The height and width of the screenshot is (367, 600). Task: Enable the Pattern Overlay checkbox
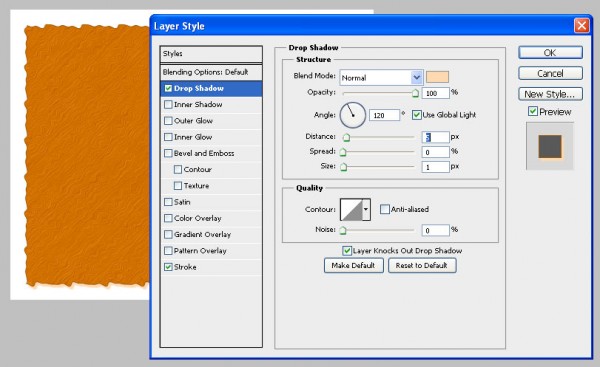point(168,251)
